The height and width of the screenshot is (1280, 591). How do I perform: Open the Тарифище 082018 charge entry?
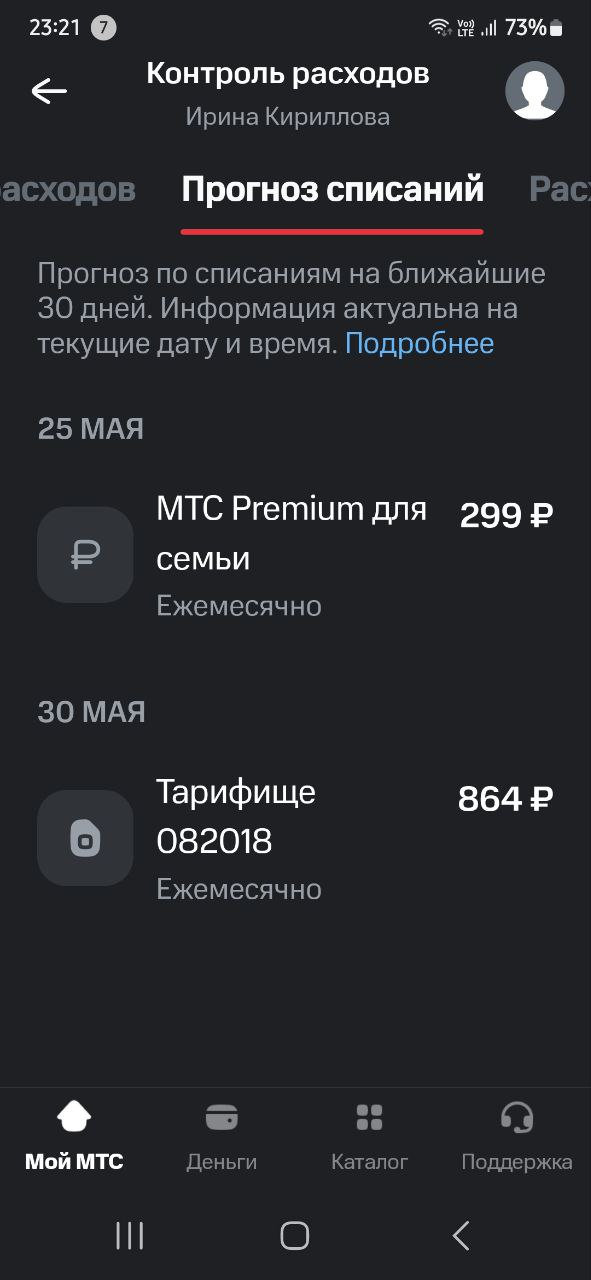pos(295,838)
